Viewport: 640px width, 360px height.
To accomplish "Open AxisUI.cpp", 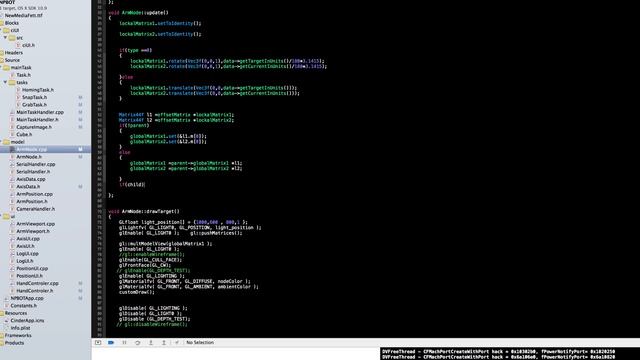I will coord(28,239).
